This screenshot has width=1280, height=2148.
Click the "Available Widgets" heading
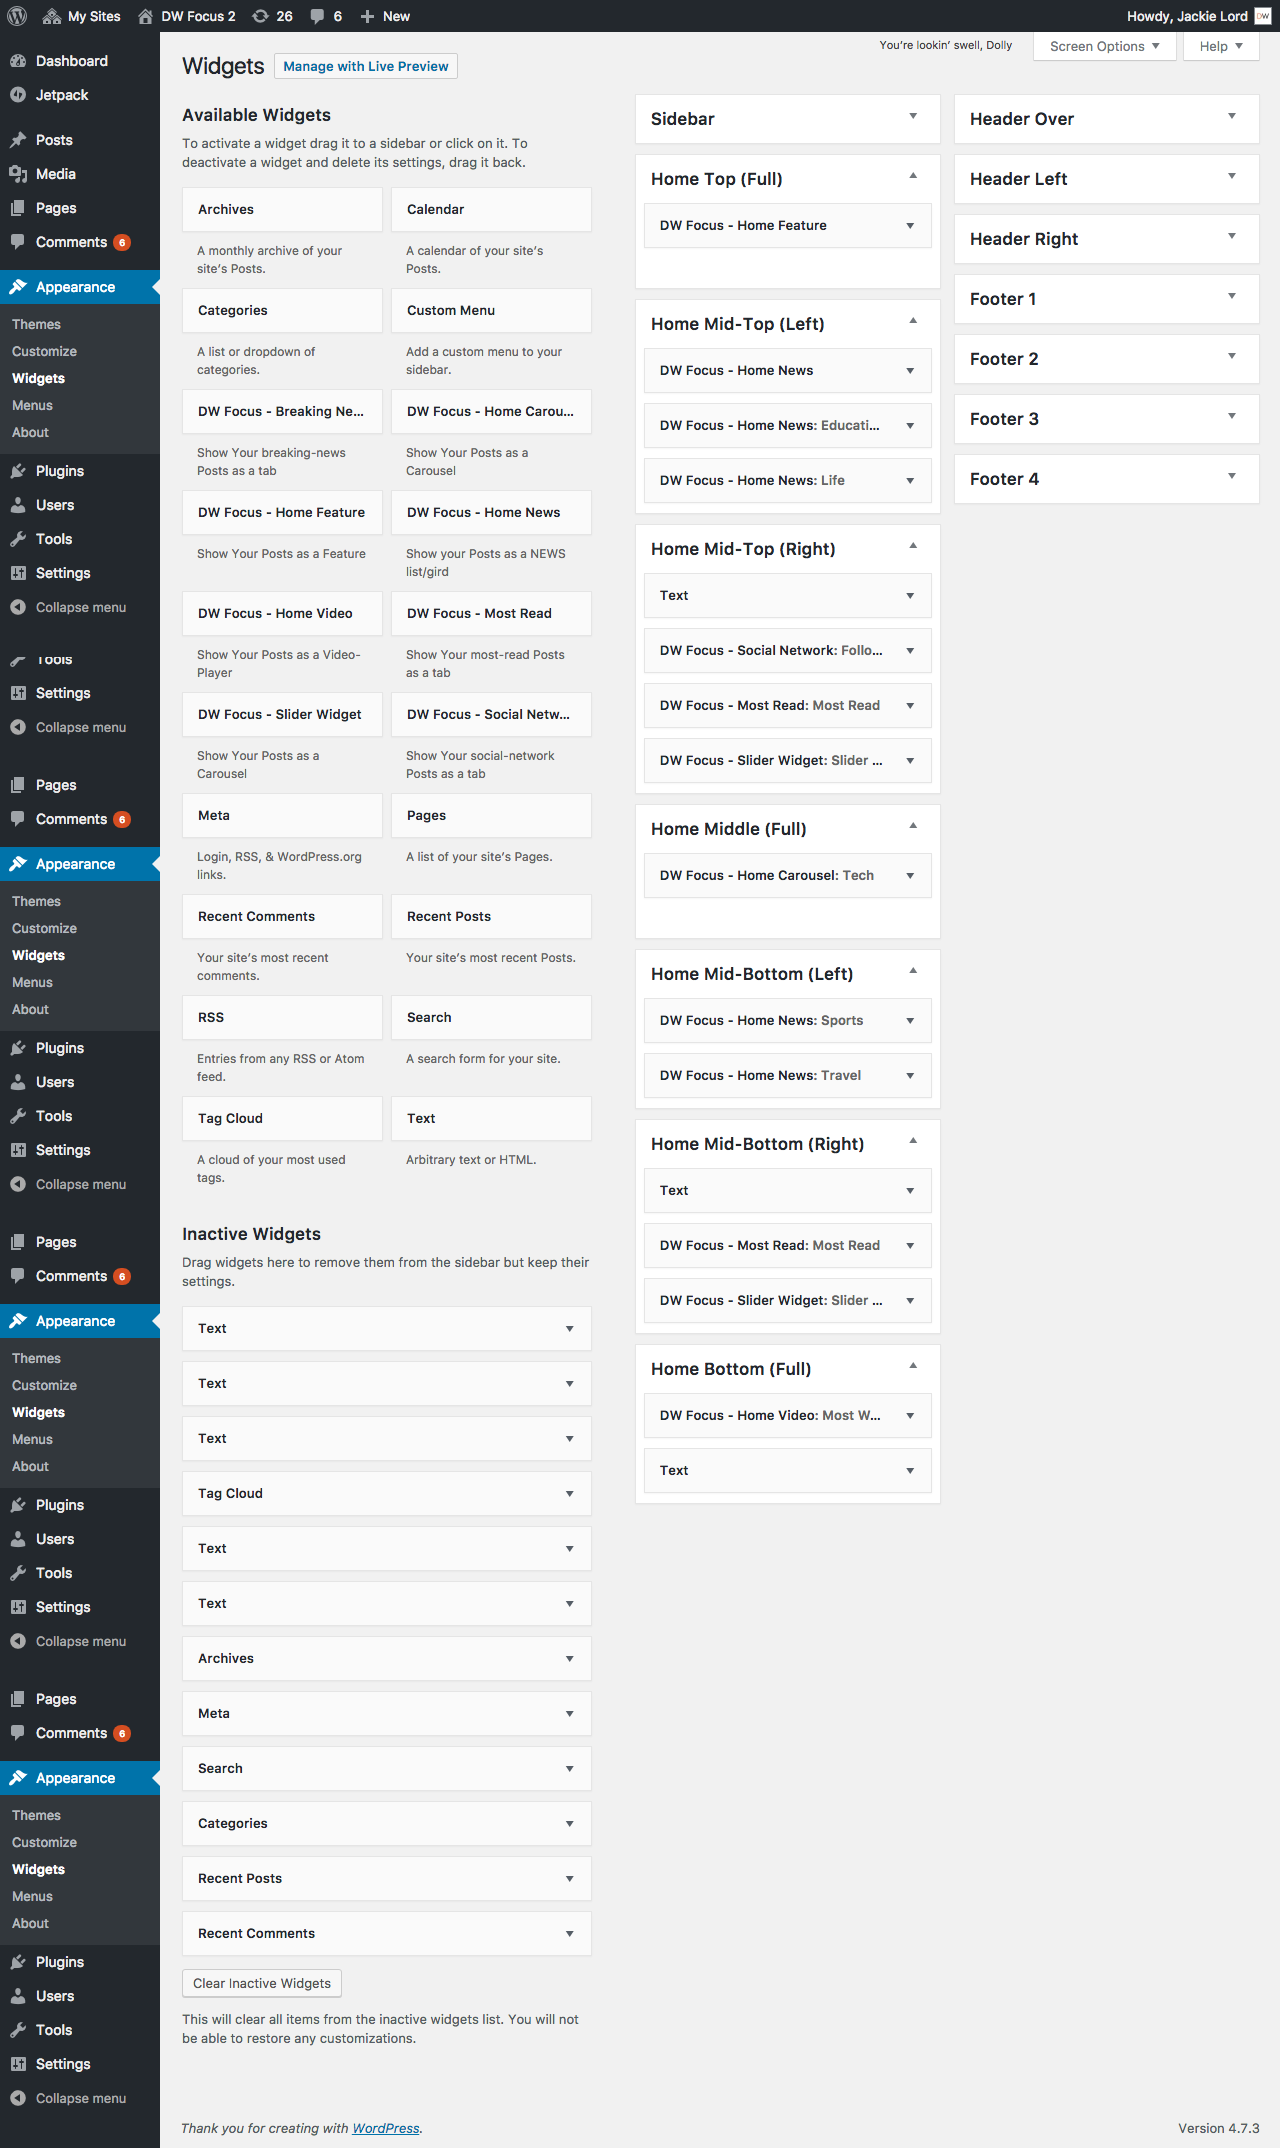[x=256, y=115]
